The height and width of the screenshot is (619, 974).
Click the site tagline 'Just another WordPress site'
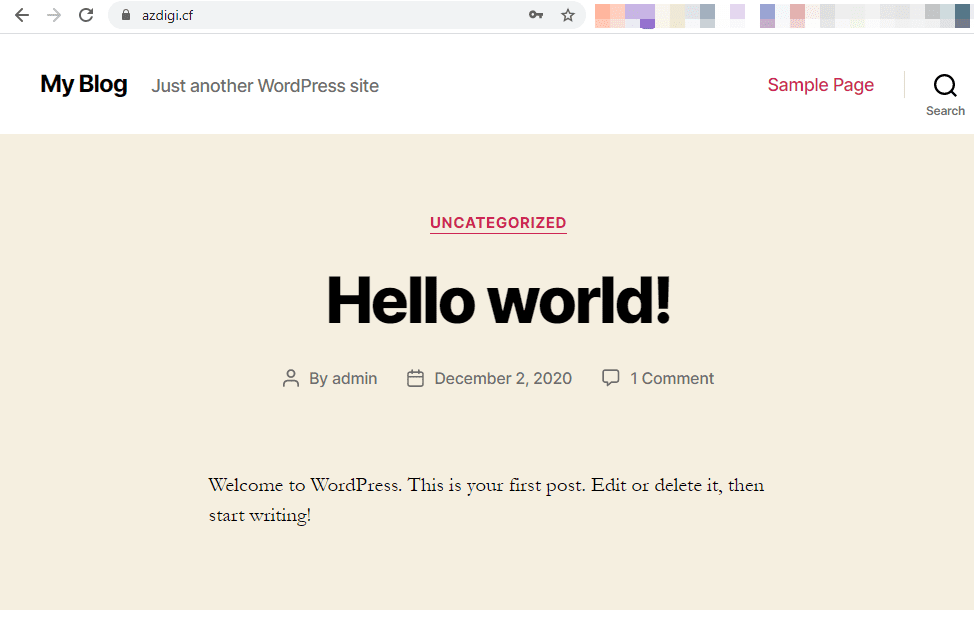click(x=265, y=86)
